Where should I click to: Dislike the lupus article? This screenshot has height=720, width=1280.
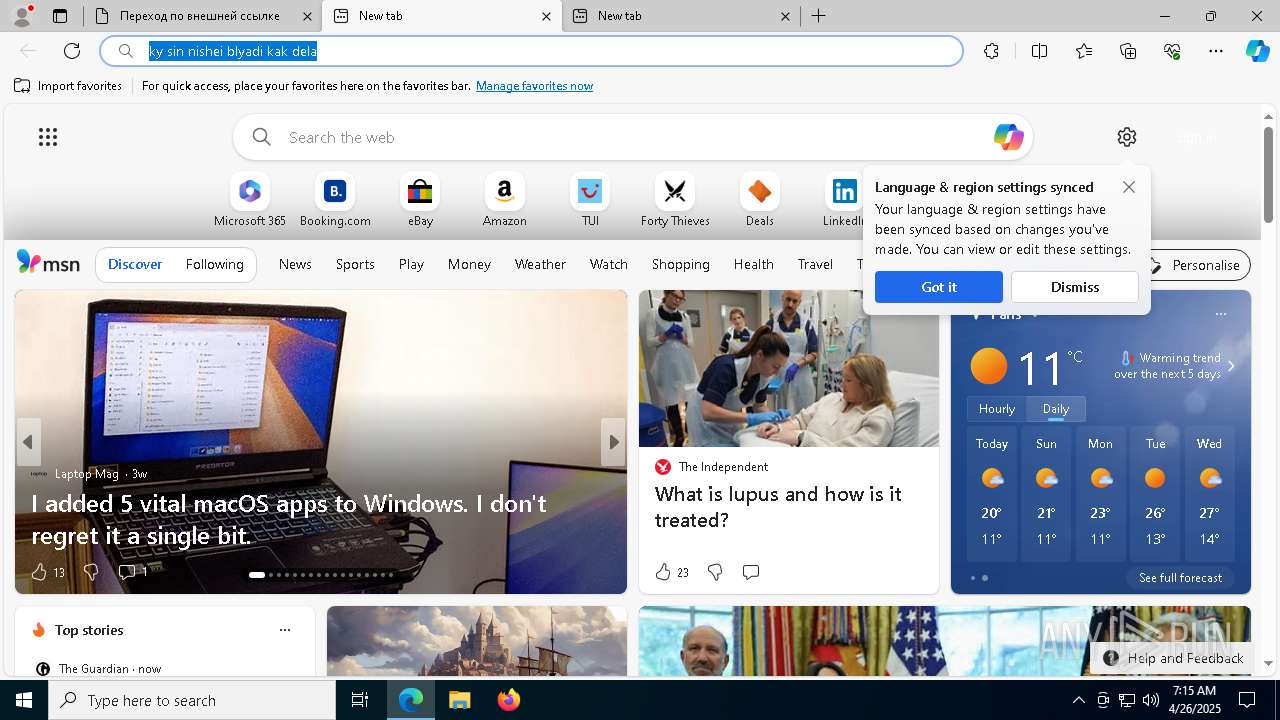tap(715, 572)
